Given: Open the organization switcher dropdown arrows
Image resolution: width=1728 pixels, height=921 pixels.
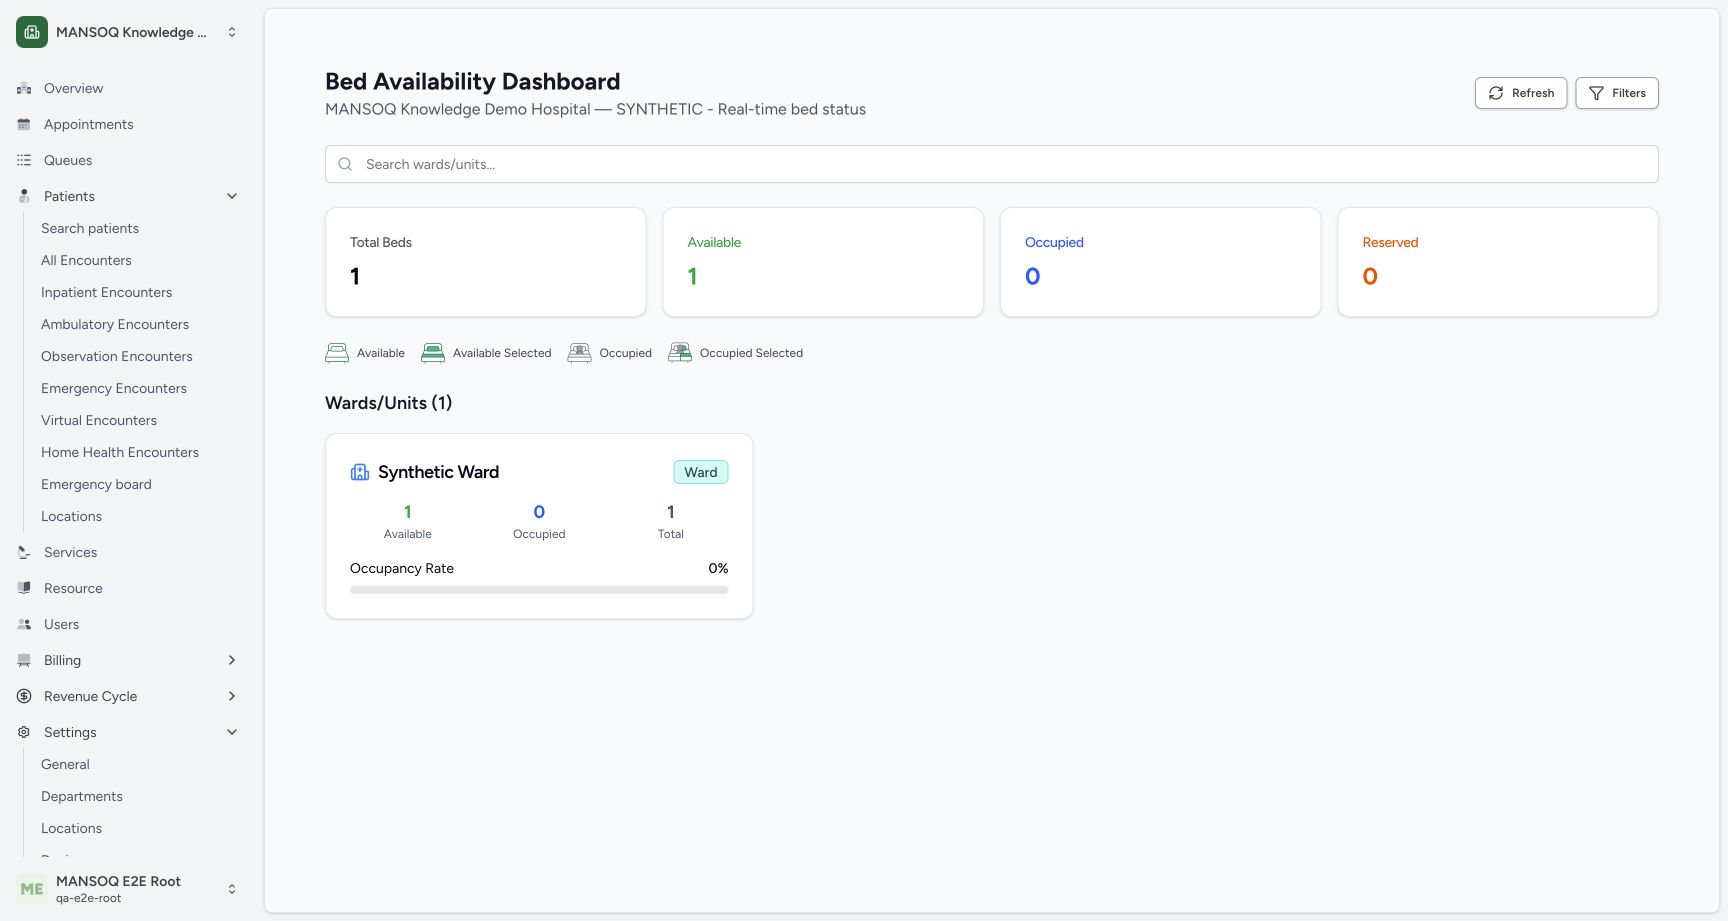Looking at the screenshot, I should [232, 32].
